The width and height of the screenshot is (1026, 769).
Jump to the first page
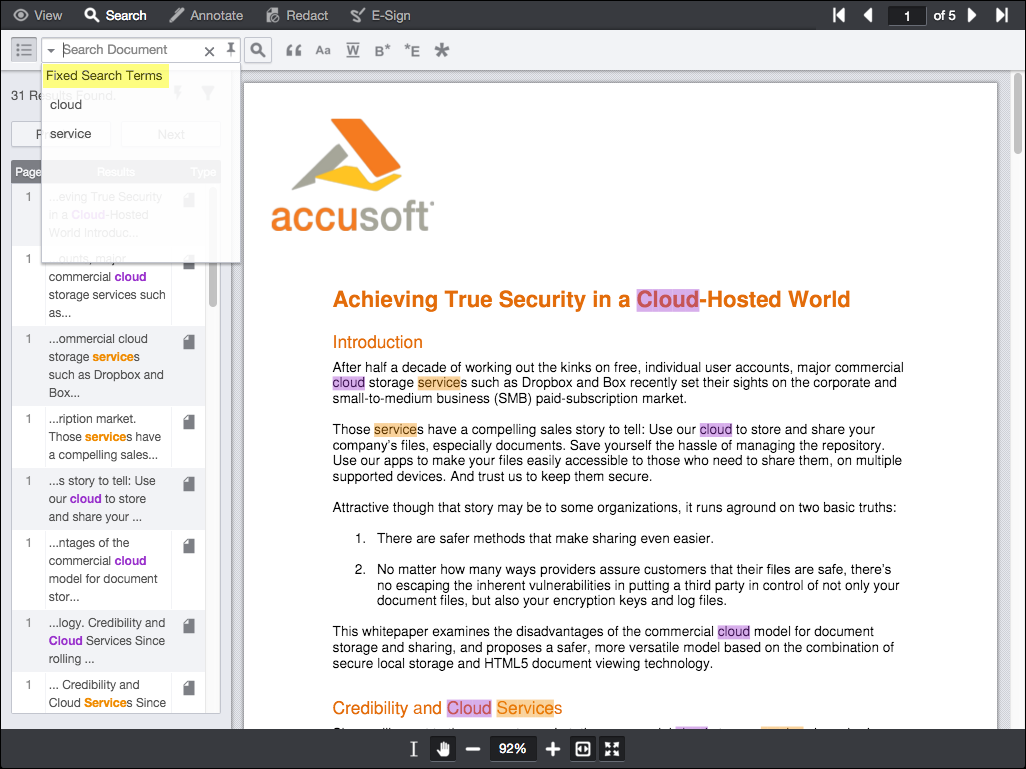click(838, 15)
